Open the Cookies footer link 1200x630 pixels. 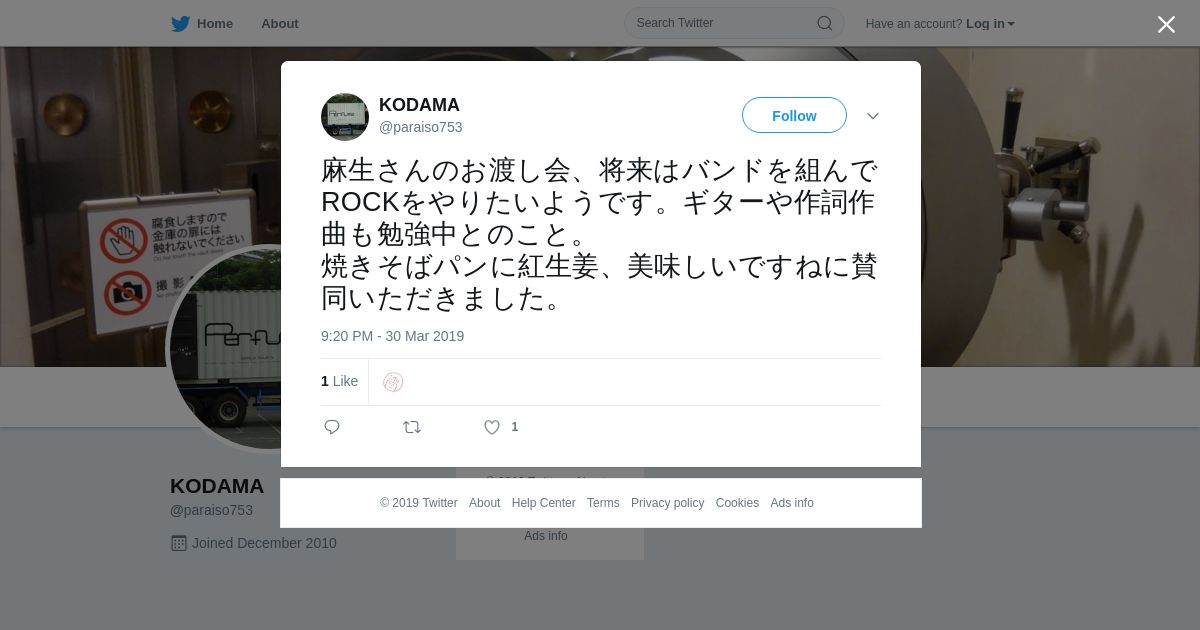coord(737,503)
